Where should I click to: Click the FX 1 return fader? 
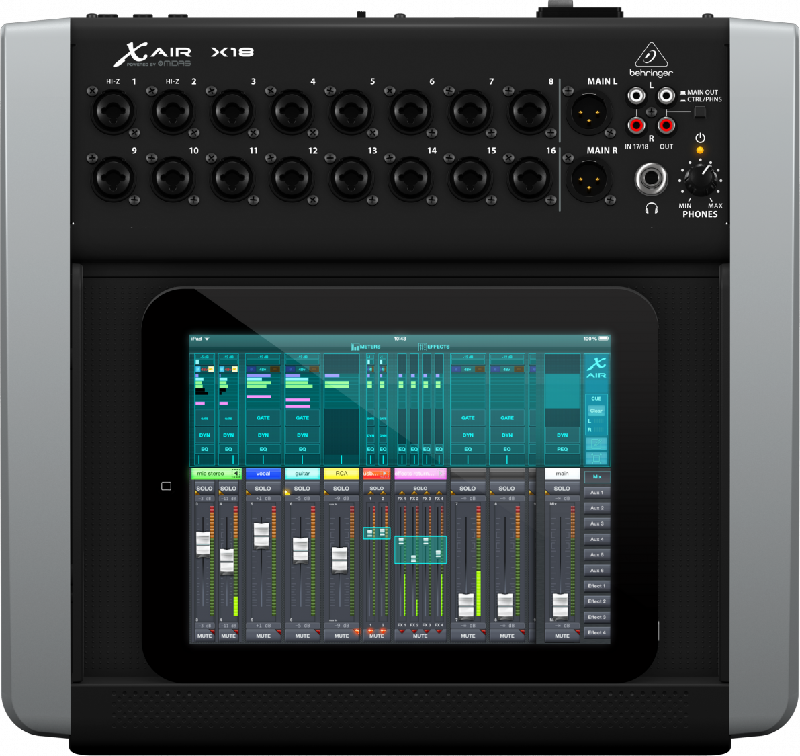(x=401, y=541)
